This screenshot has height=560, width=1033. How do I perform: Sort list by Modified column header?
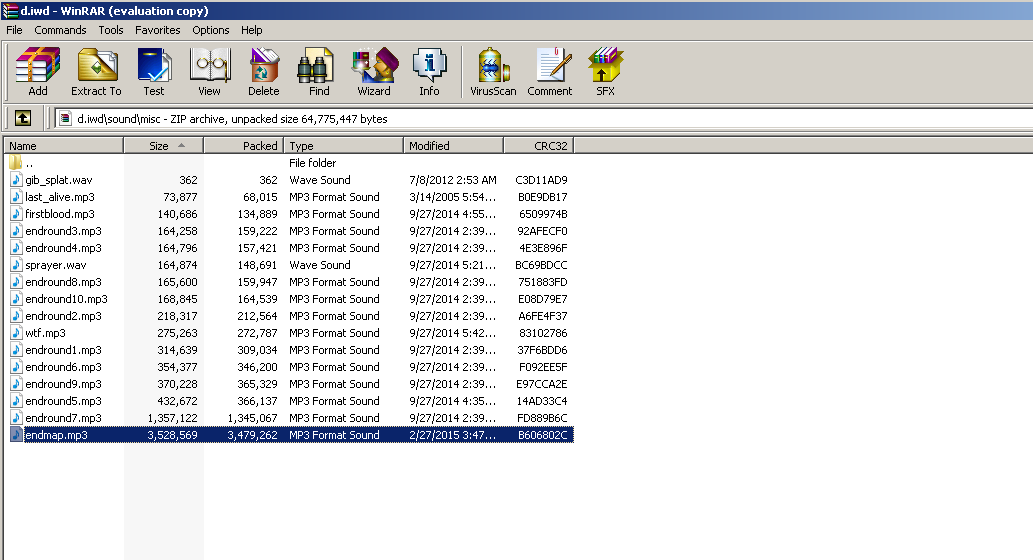pos(453,146)
